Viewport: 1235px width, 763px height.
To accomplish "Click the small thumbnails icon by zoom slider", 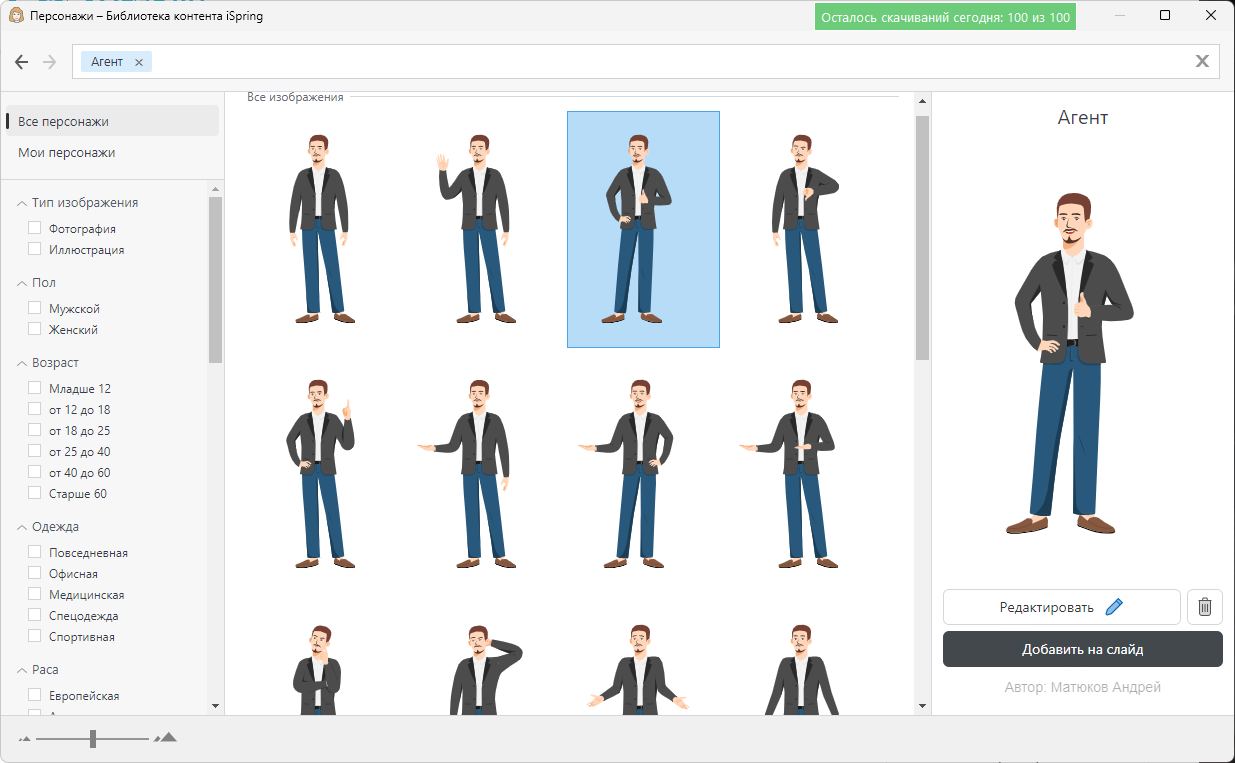I will [x=25, y=739].
